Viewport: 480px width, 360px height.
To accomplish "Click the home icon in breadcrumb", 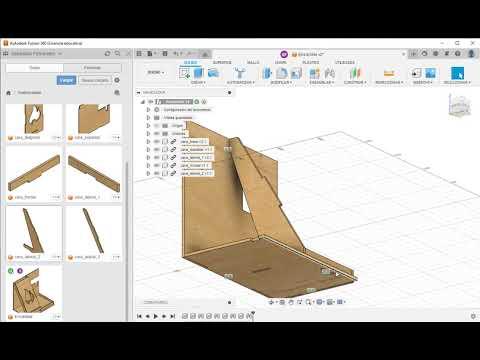I will [x=9, y=93].
